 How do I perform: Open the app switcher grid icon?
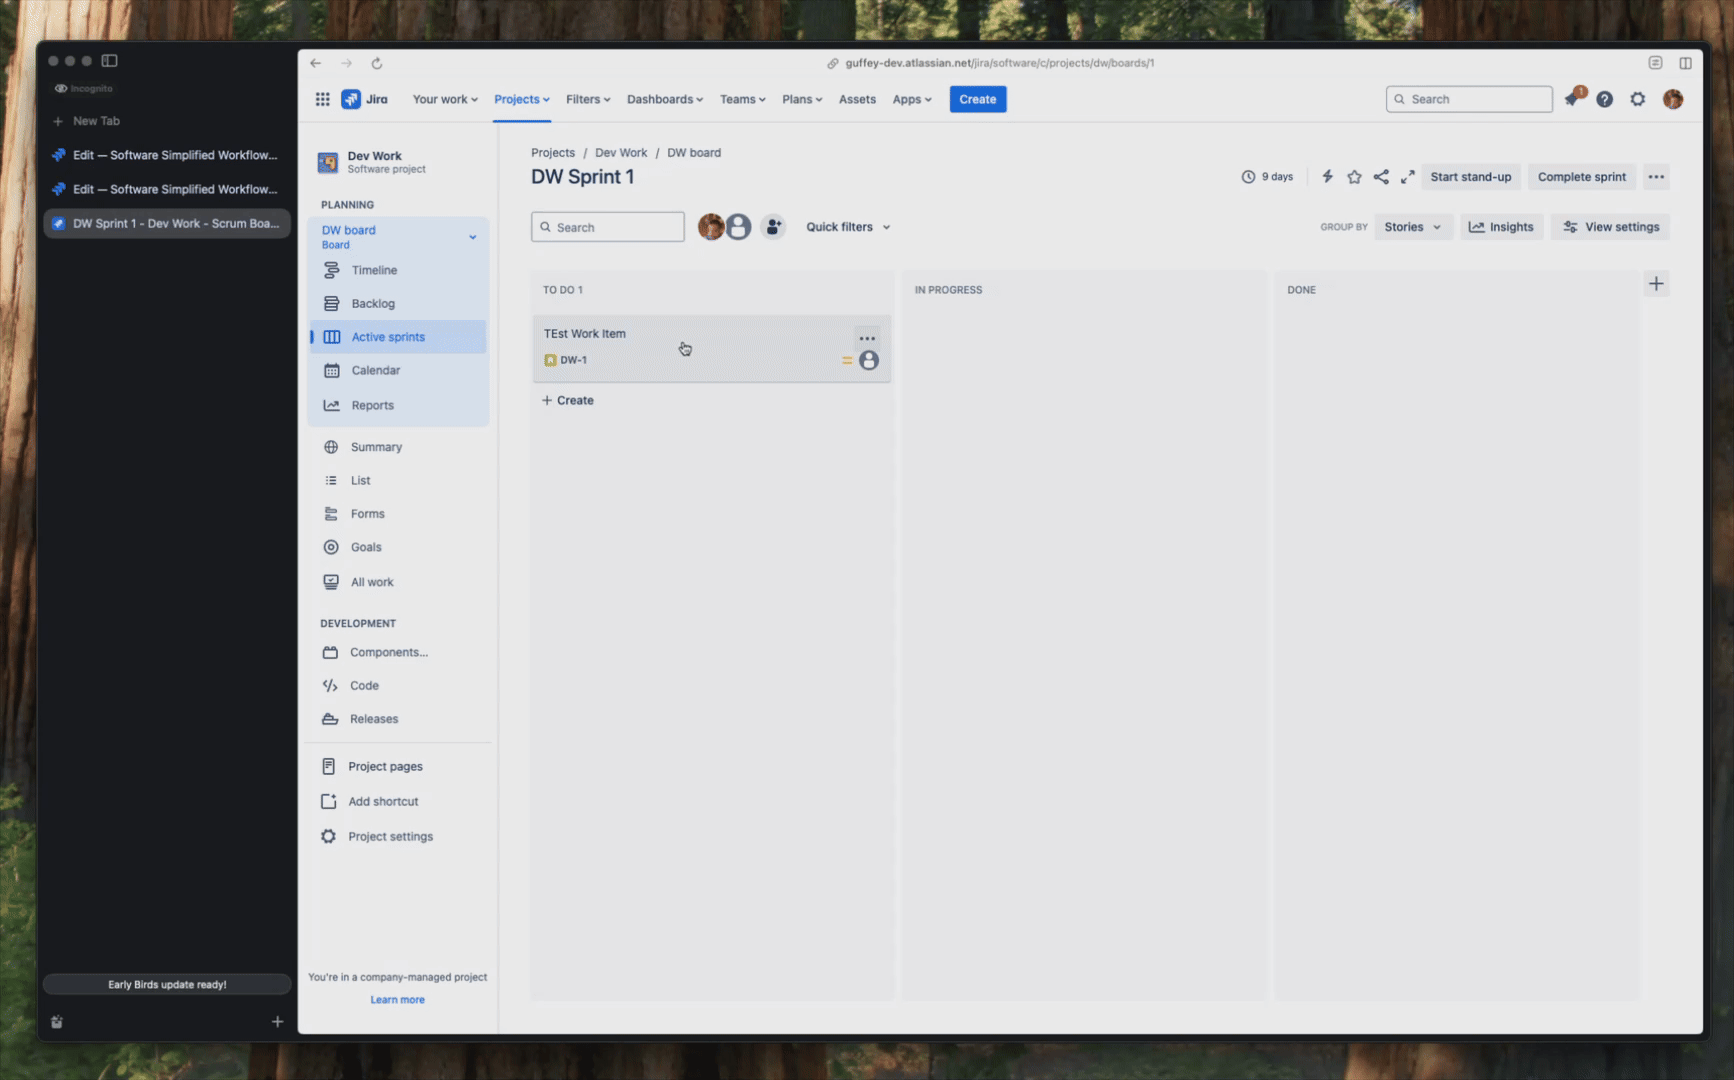pos(322,99)
